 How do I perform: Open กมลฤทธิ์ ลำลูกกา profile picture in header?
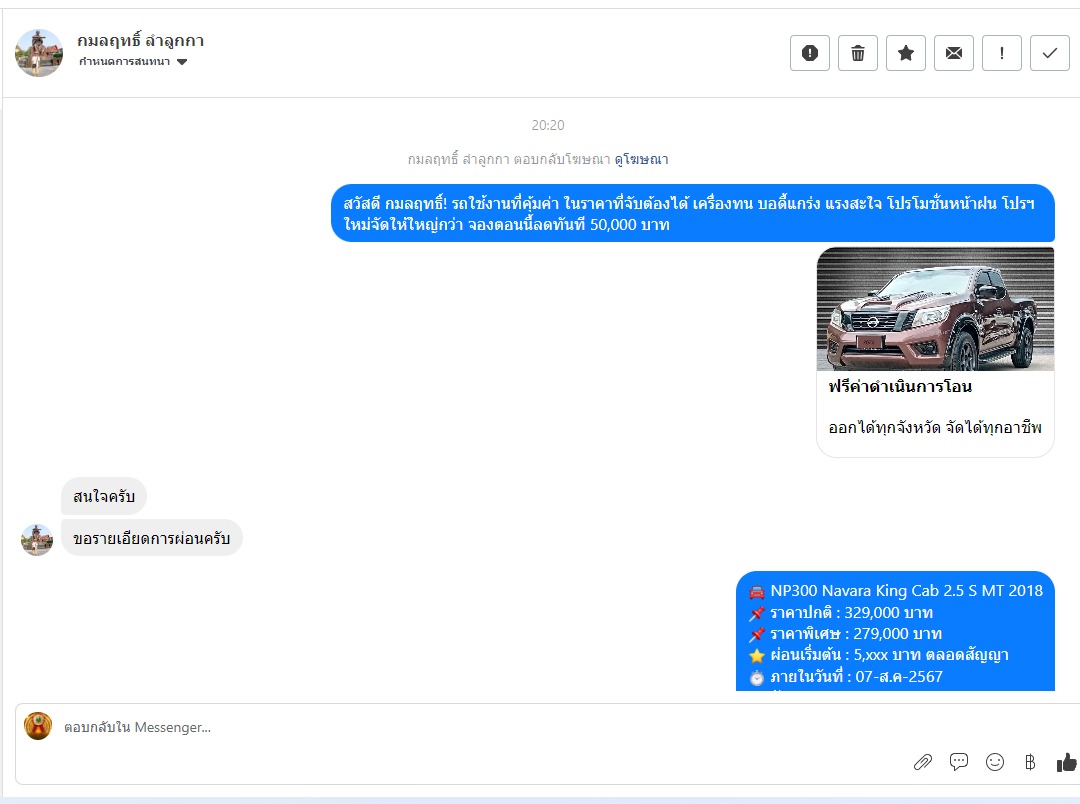(39, 53)
